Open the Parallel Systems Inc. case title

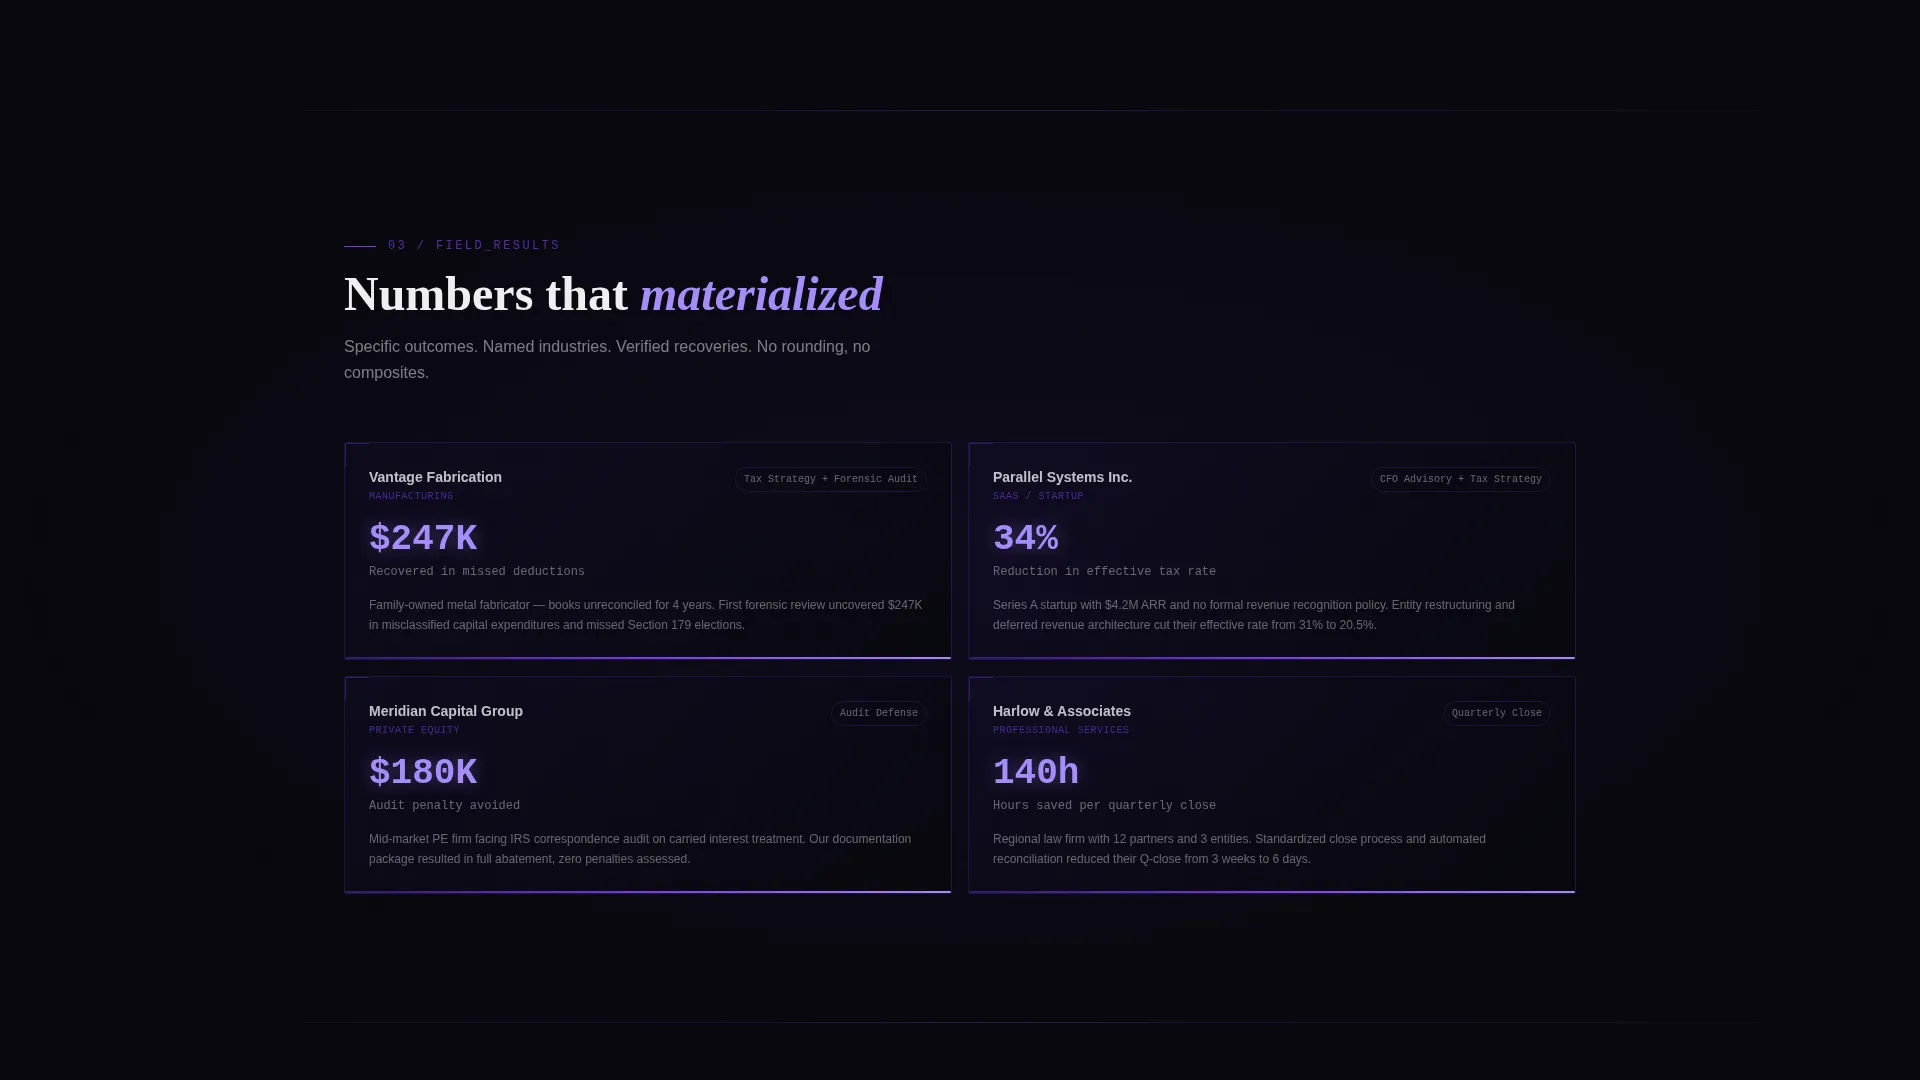coord(1062,478)
